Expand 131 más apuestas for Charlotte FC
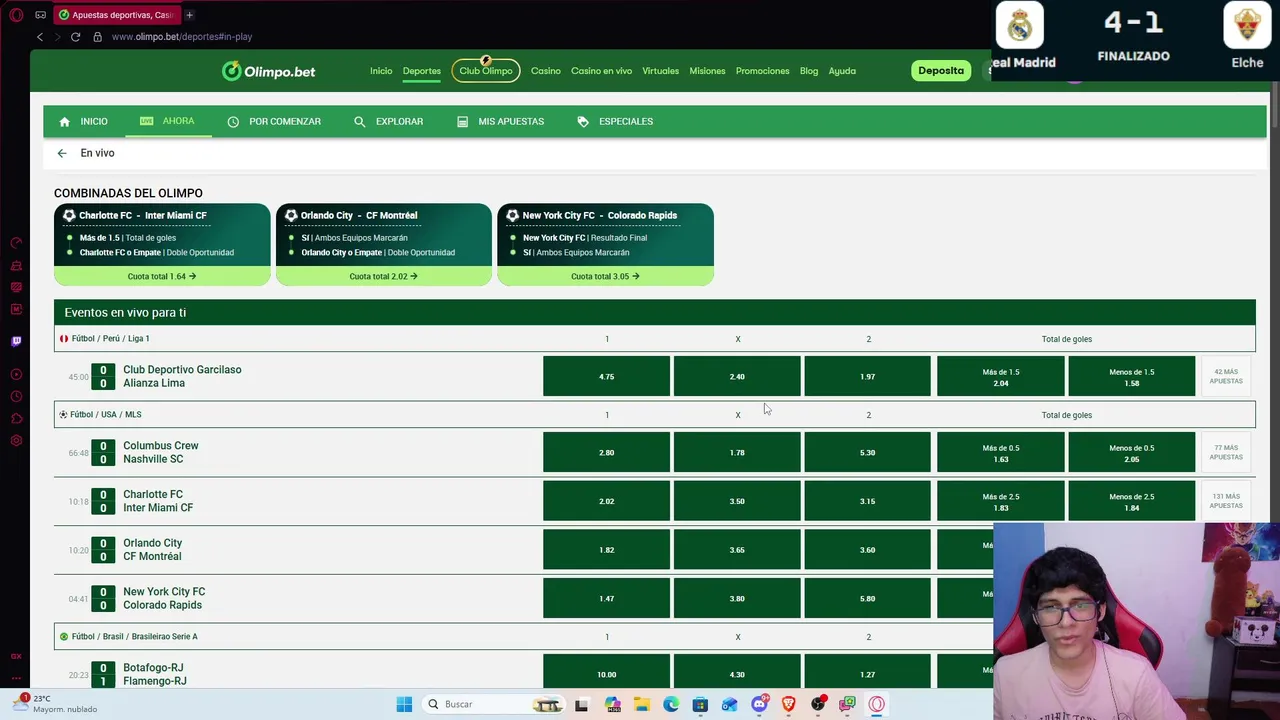The image size is (1280, 720). (x=1226, y=501)
